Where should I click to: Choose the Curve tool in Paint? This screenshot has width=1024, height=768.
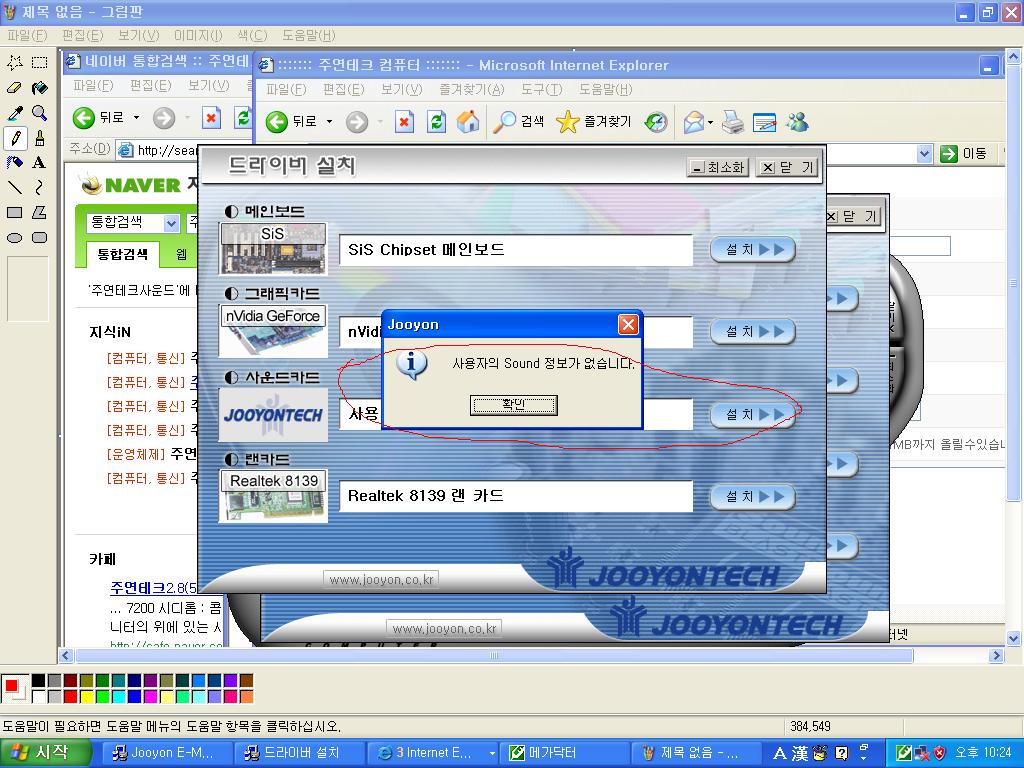pyautogui.click(x=40, y=187)
